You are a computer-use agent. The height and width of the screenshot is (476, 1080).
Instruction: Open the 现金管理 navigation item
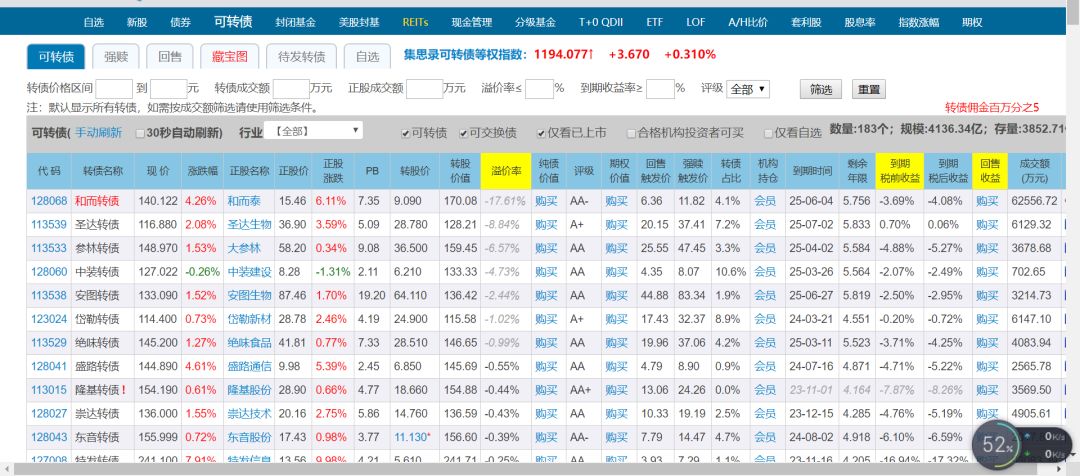pos(472,22)
